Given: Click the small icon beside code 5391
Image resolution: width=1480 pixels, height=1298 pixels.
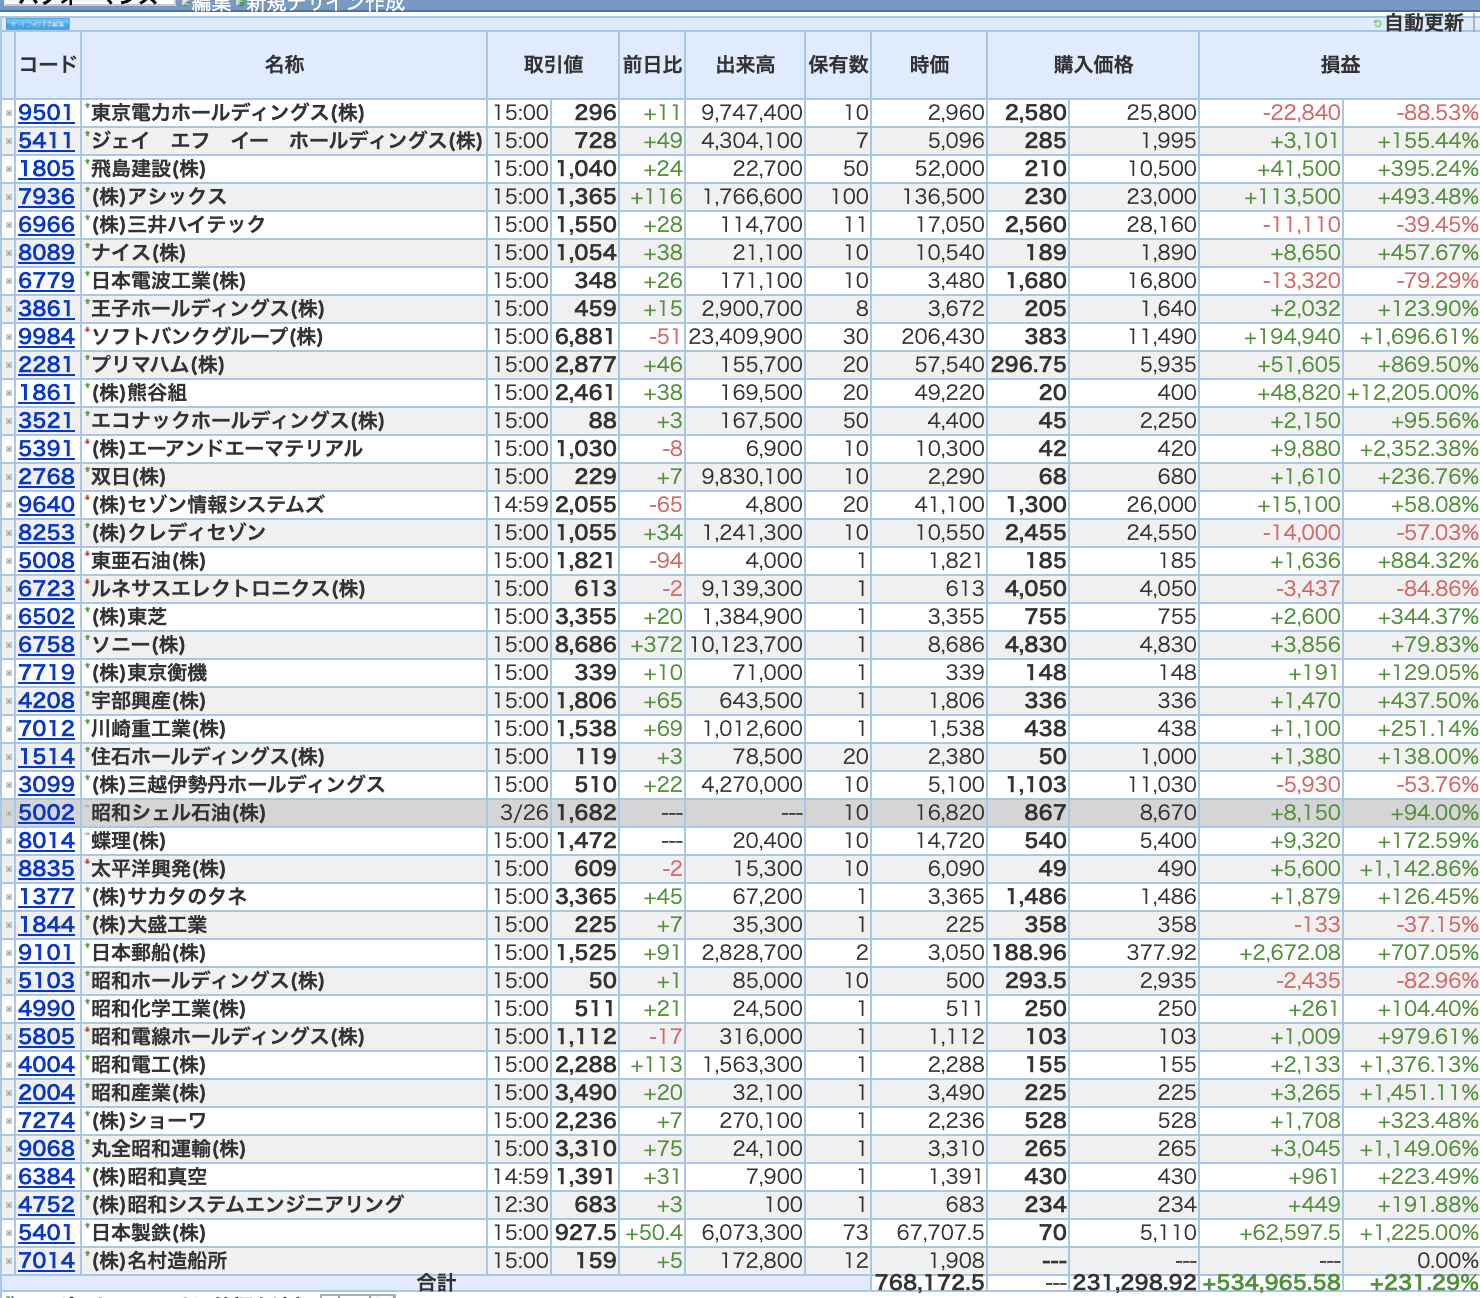Looking at the screenshot, I should coord(9,449).
